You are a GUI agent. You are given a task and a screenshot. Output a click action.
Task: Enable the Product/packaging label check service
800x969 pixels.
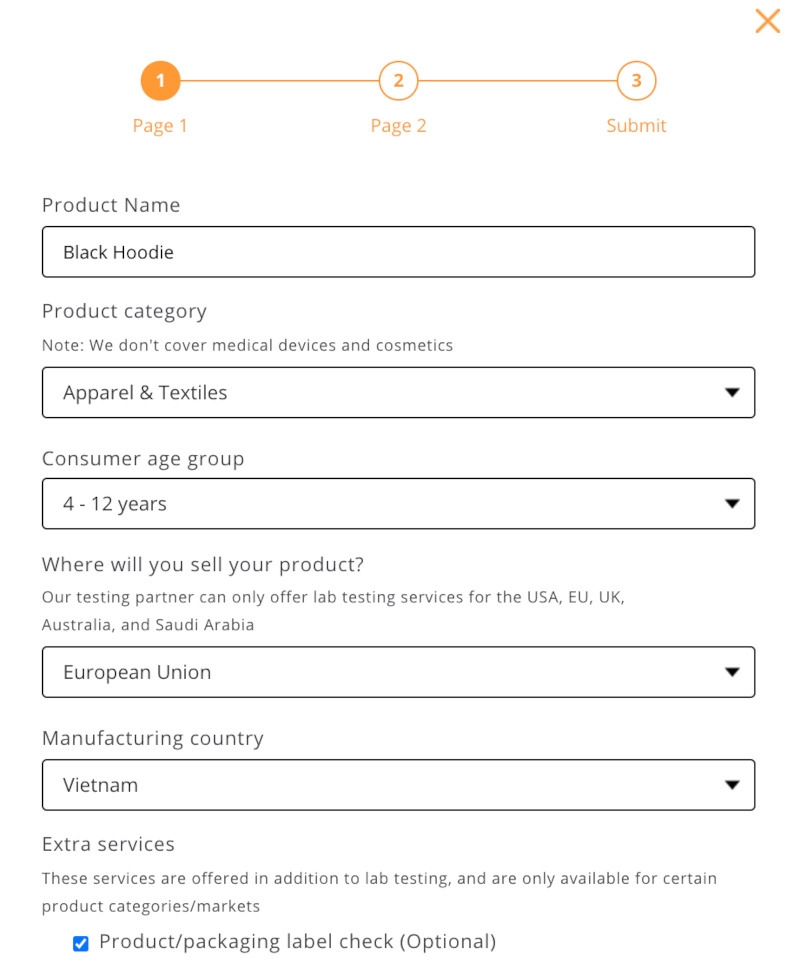point(79,941)
